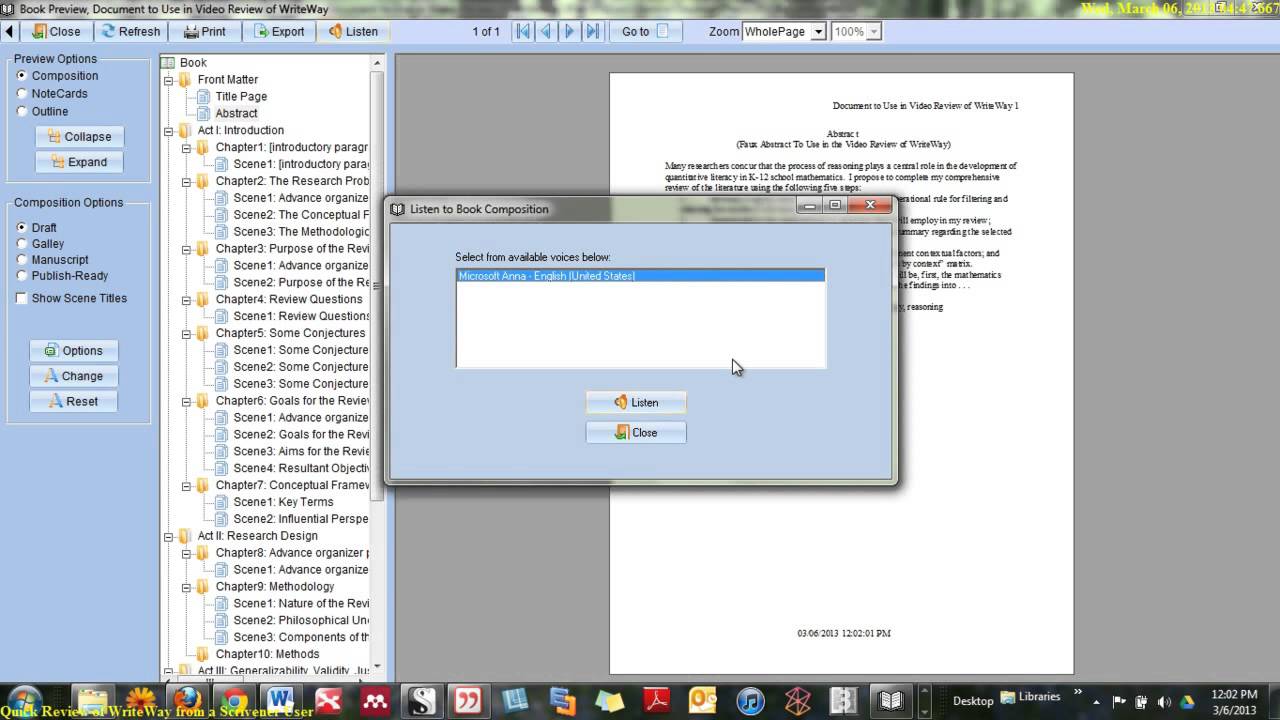
Task: Refresh the book preview
Action: pyautogui.click(x=130, y=31)
